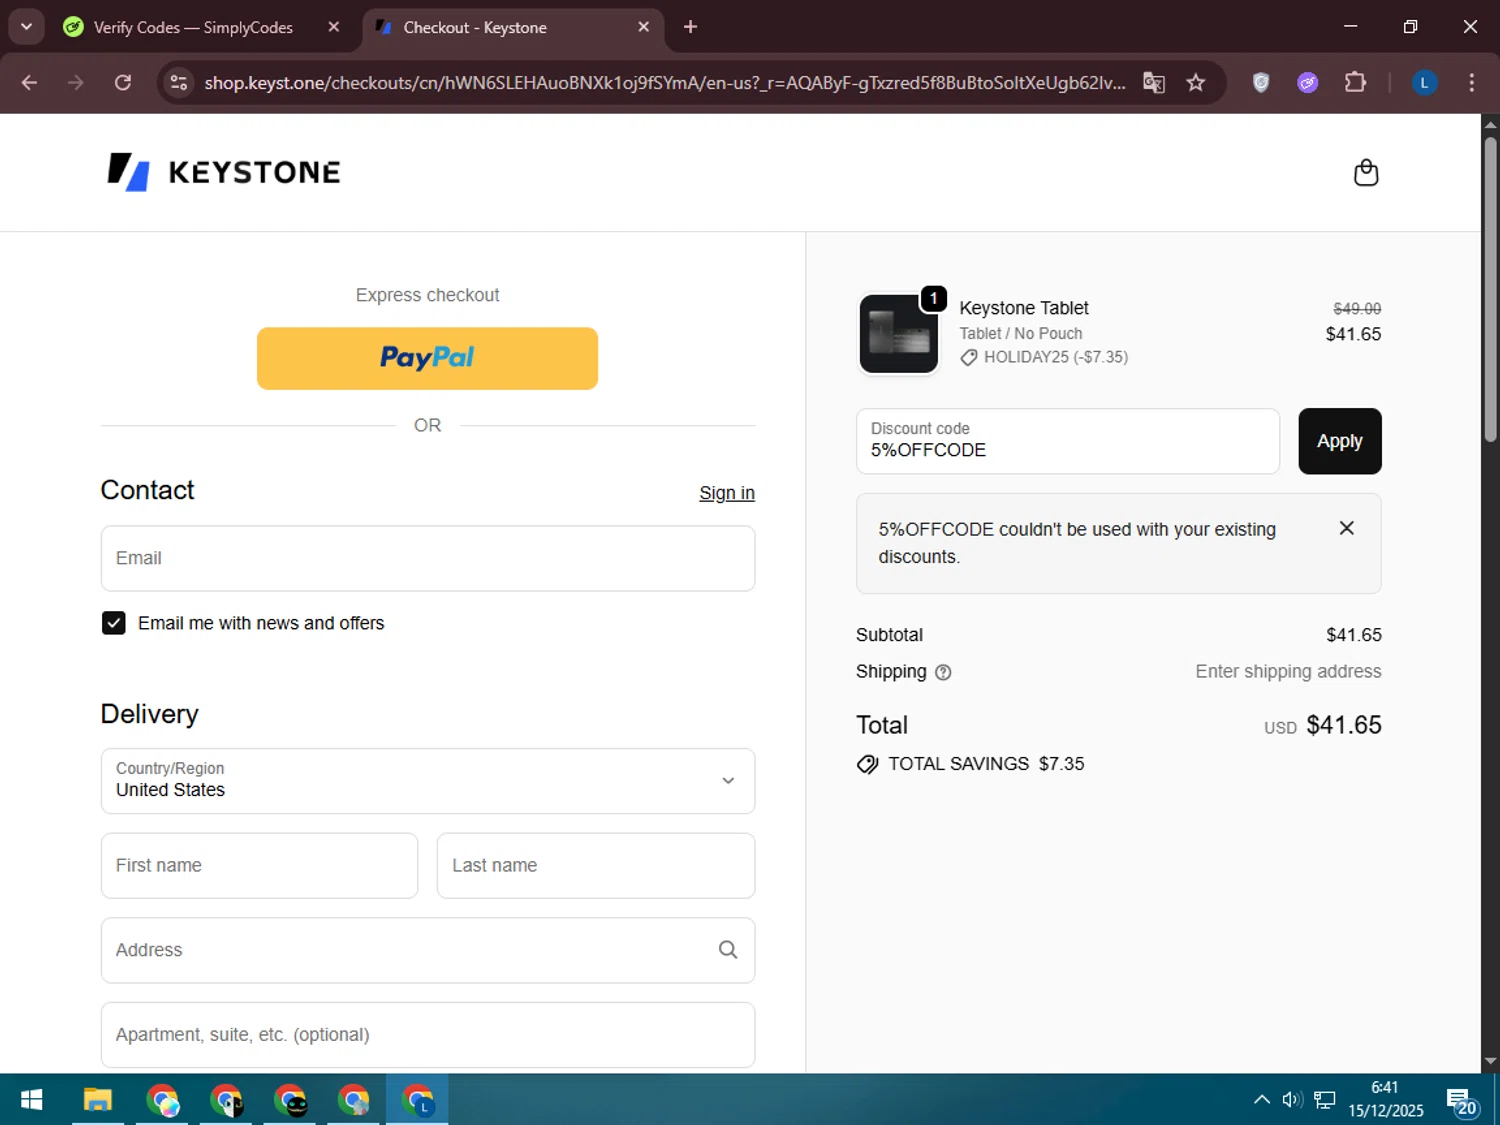
Task: Open the purple extension icon
Action: (x=1307, y=83)
